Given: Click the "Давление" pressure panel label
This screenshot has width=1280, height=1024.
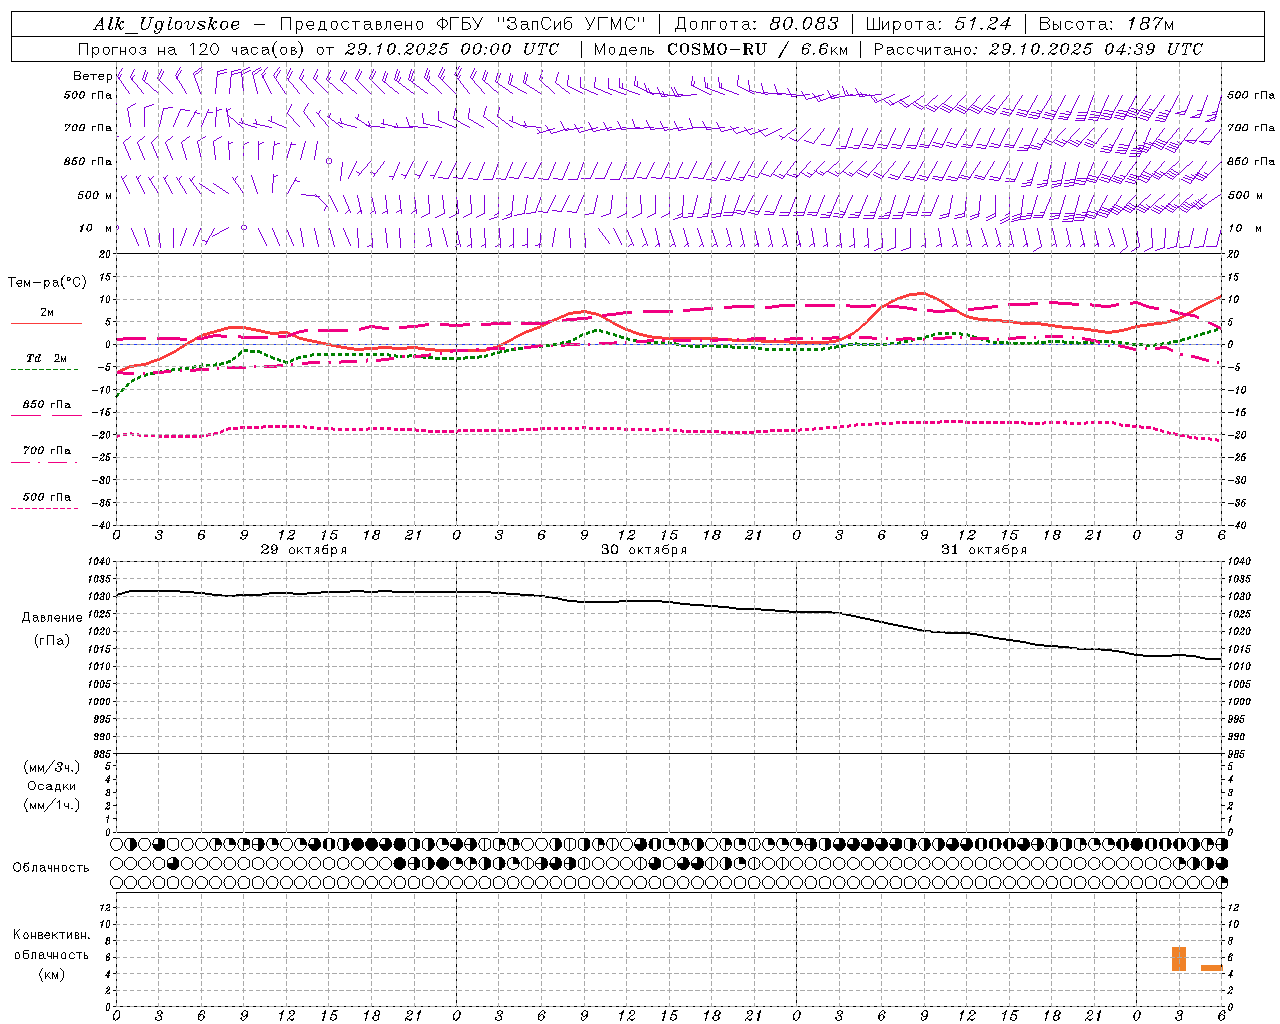Looking at the screenshot, I should tap(51, 618).
